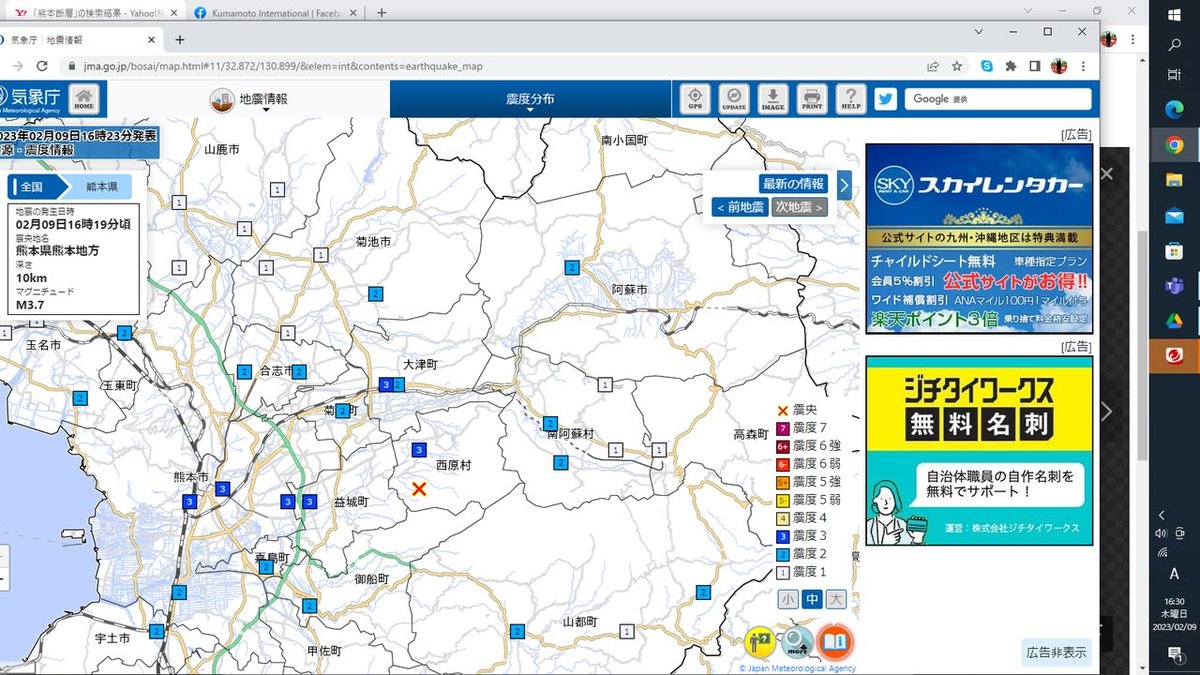Select small (小) display size
1200x675 pixels.
(x=789, y=599)
